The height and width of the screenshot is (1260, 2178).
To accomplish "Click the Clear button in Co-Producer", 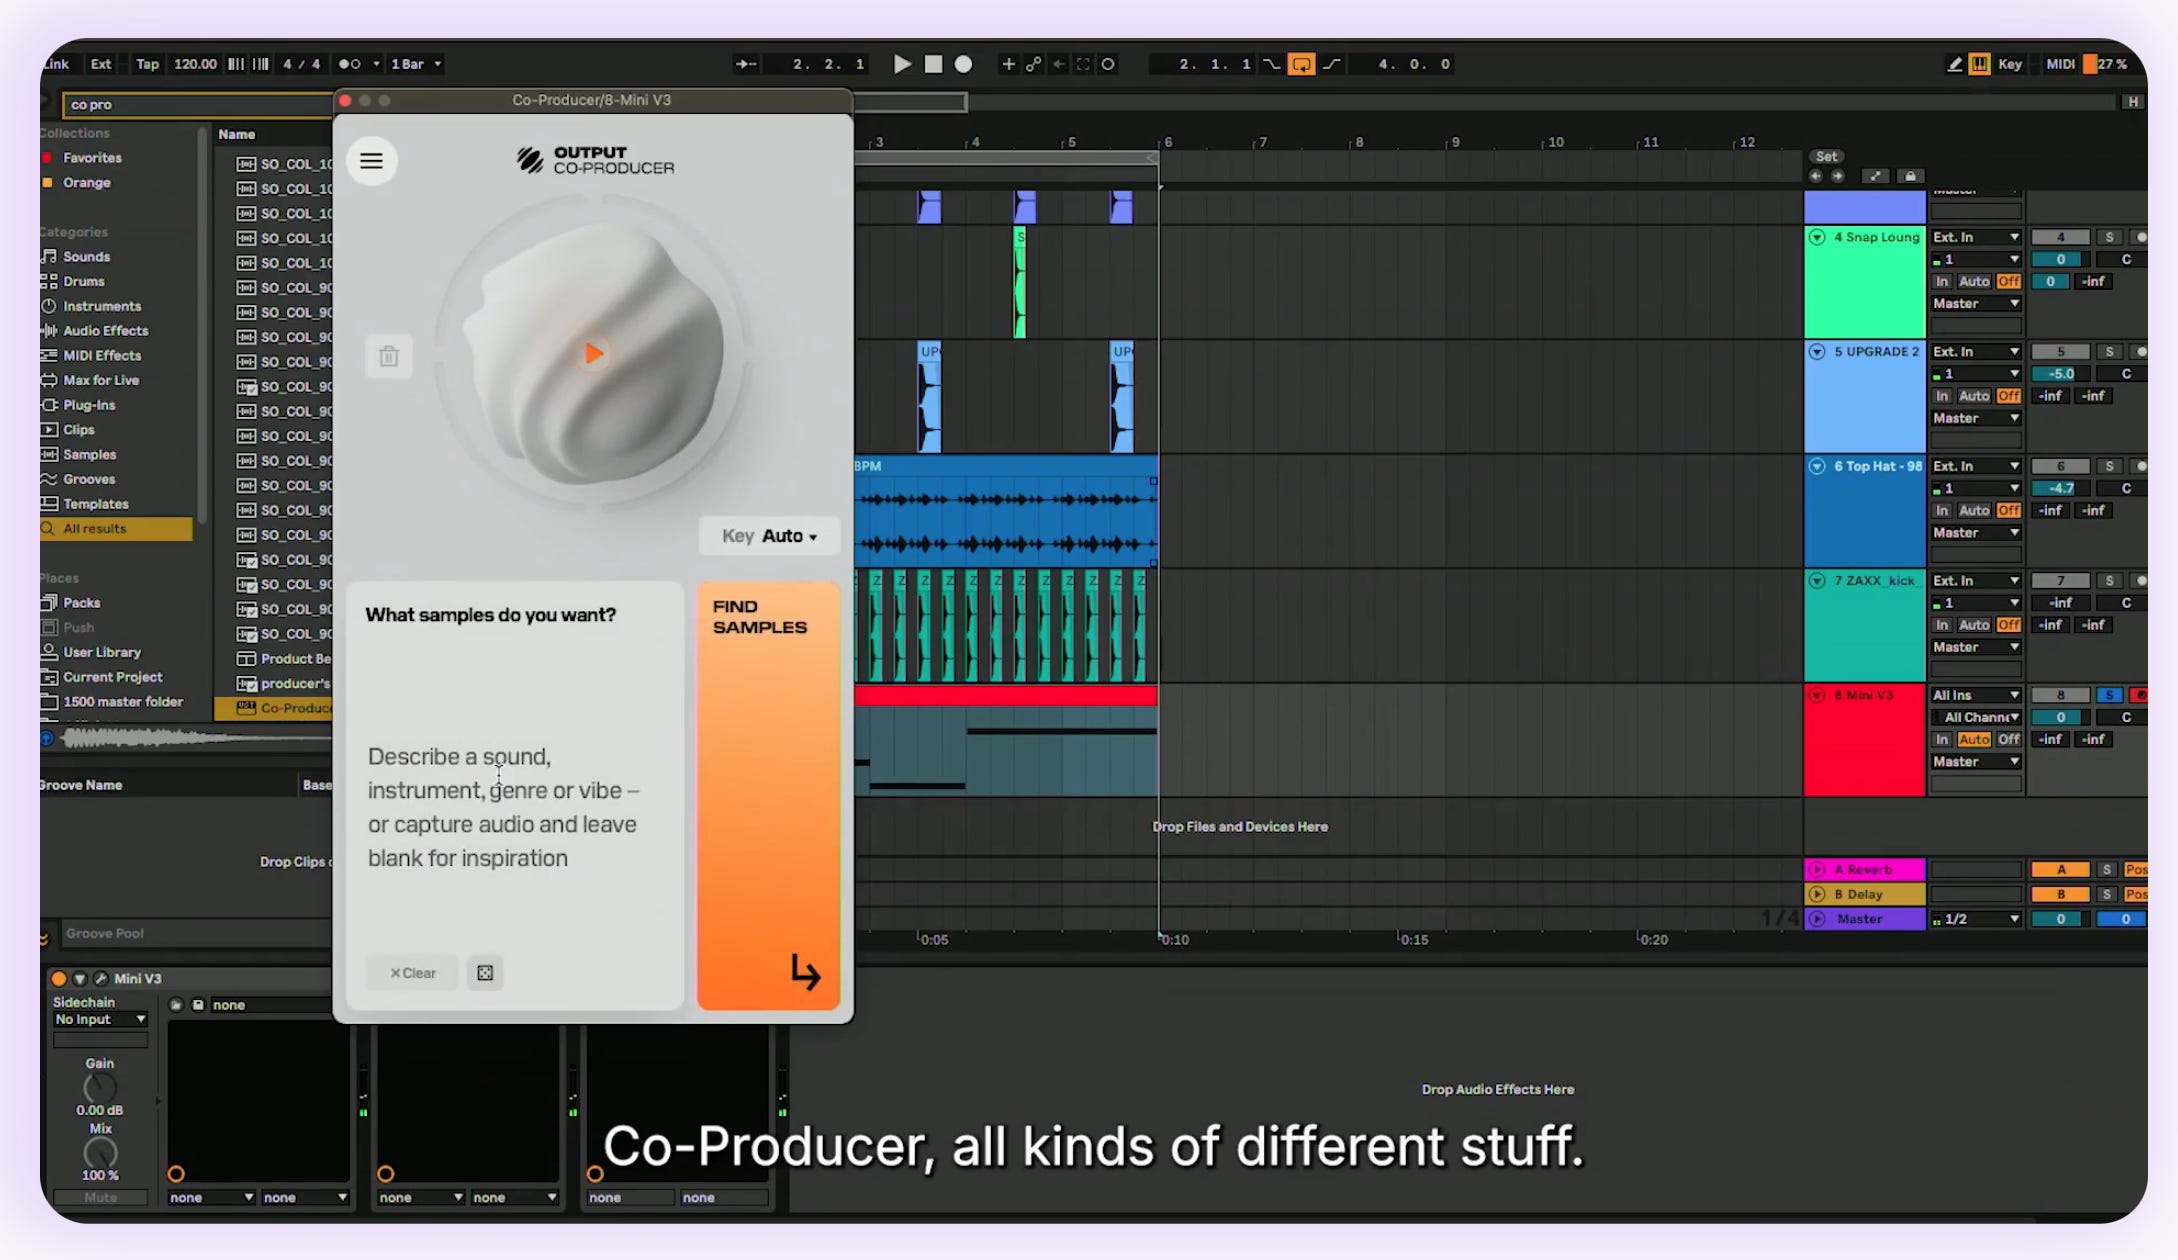I will 413,973.
